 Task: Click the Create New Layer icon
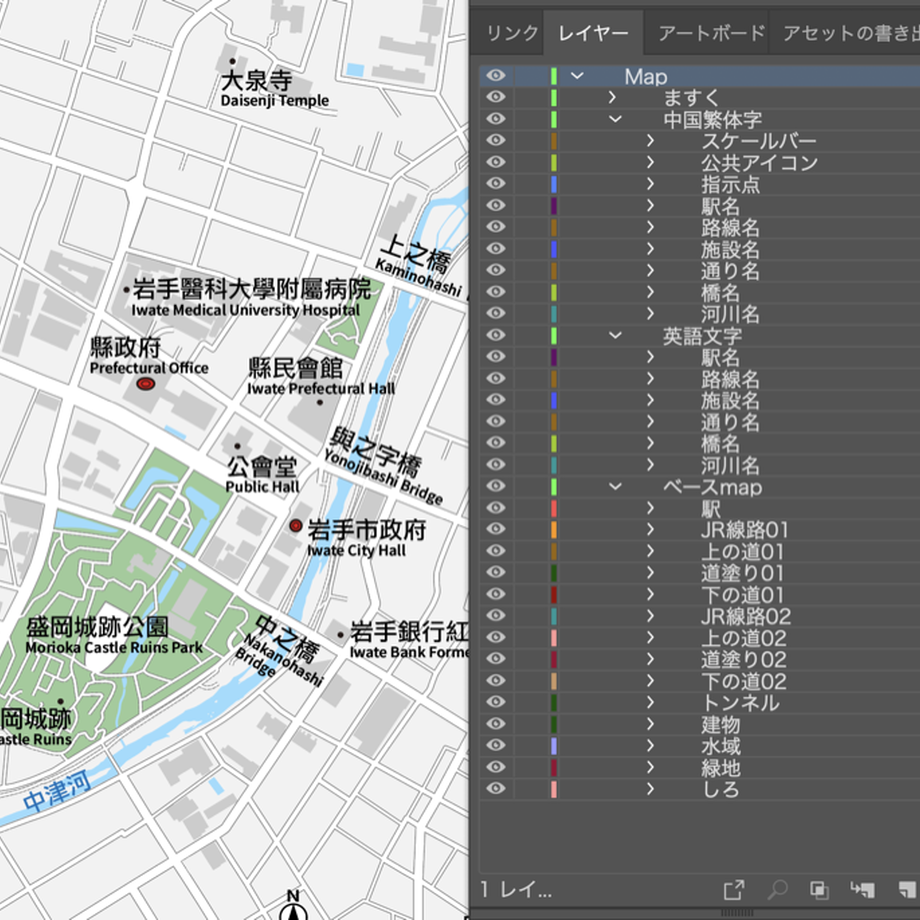click(x=909, y=889)
